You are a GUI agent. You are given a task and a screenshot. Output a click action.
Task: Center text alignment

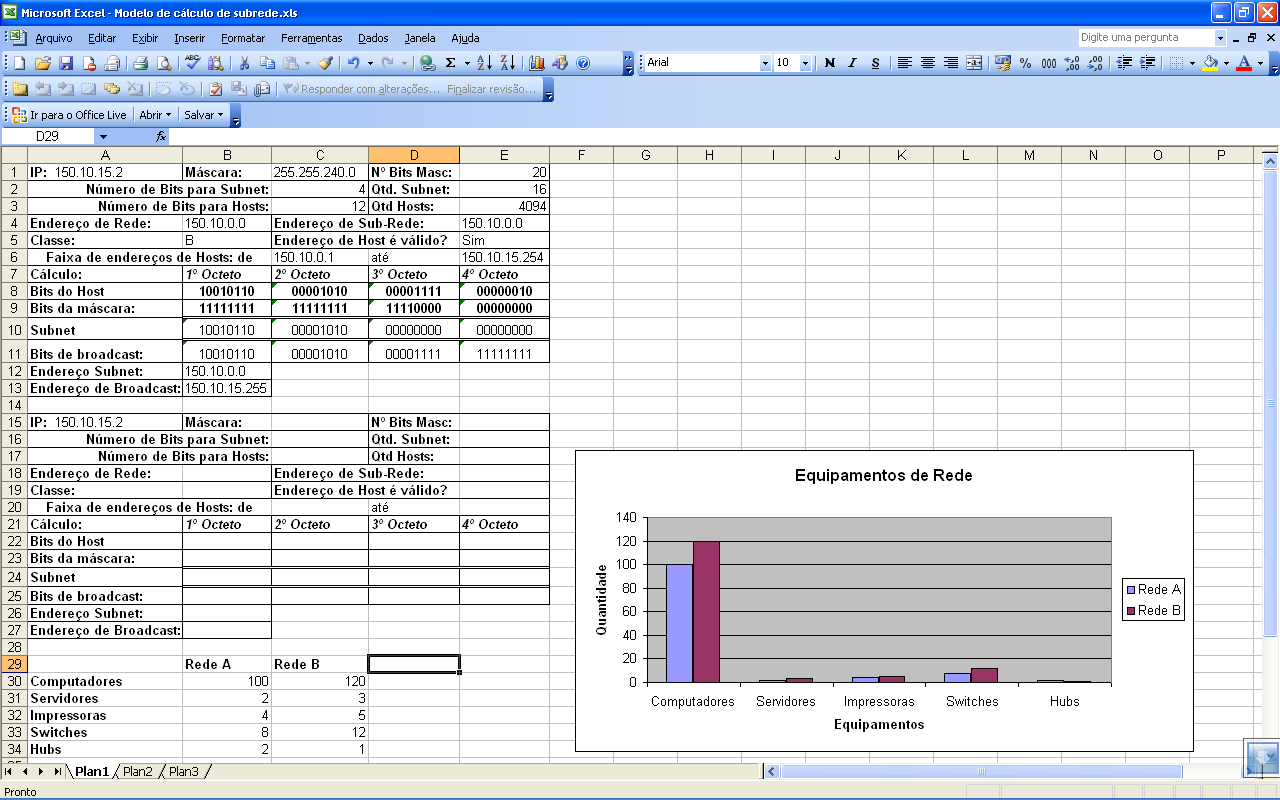pos(927,63)
